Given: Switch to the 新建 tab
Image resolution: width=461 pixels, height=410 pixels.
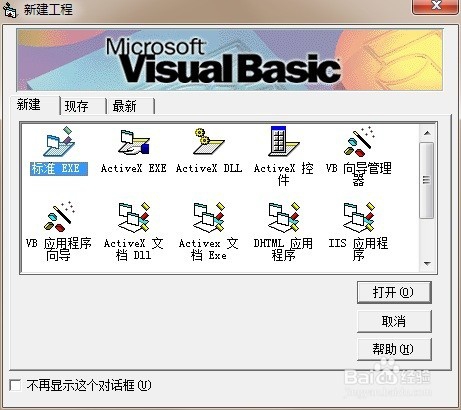Looking at the screenshot, I should point(35,105).
